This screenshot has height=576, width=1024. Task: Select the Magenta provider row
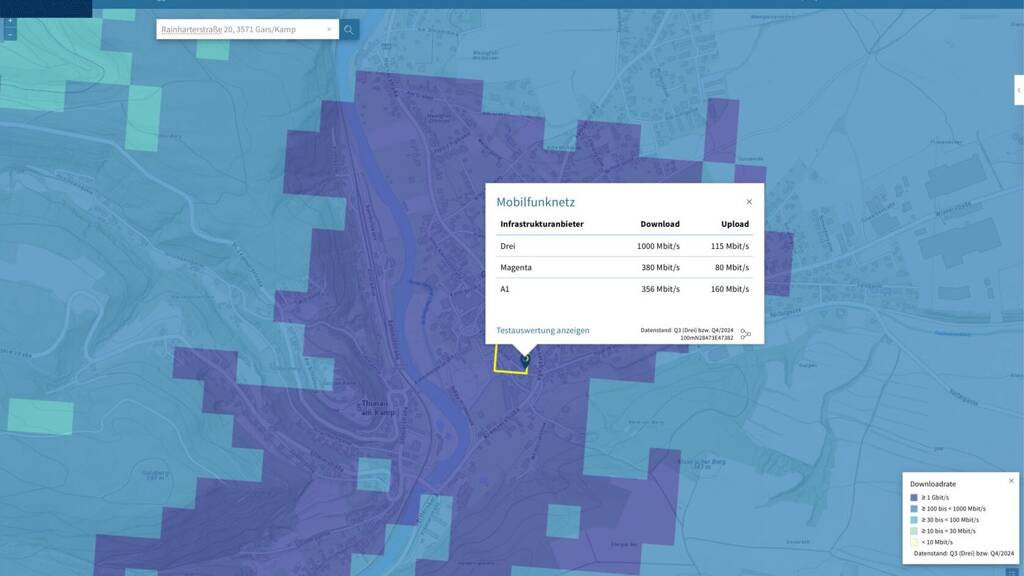625,268
